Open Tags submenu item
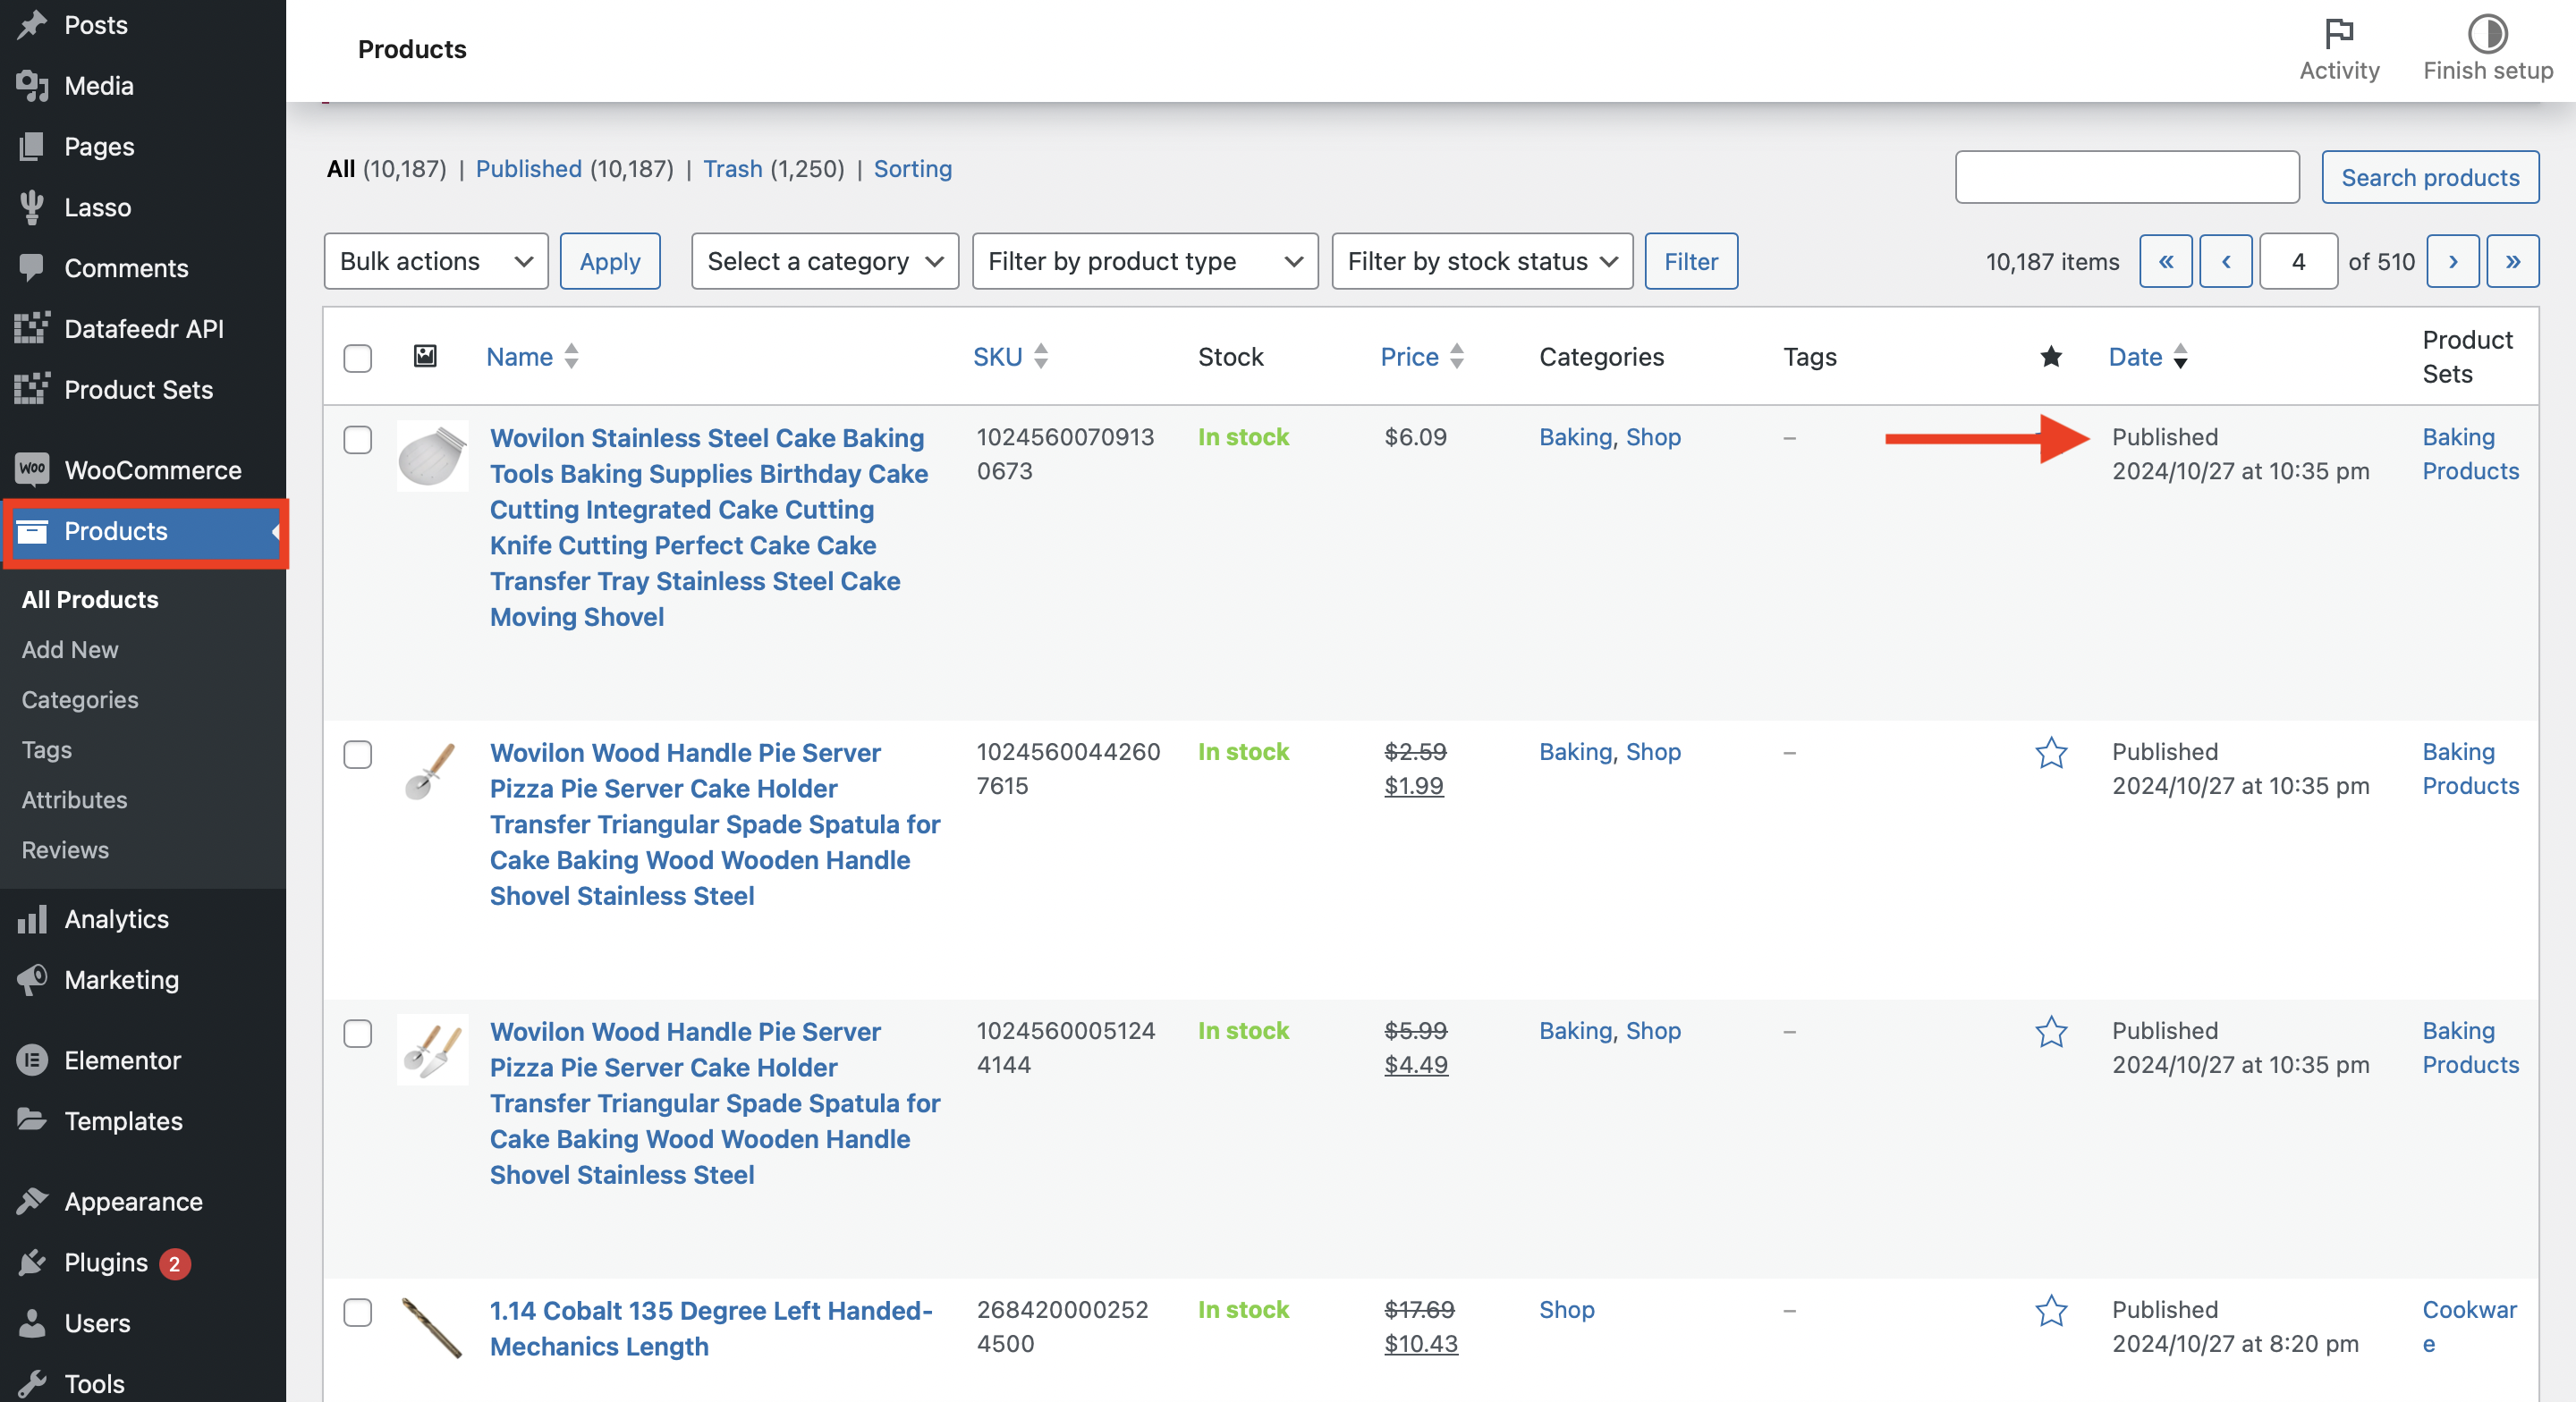 [47, 749]
